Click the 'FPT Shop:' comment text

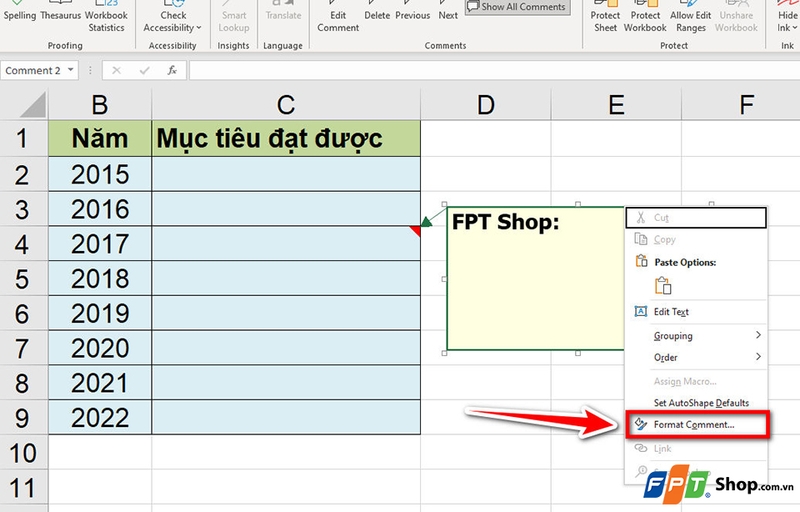pyautogui.click(x=505, y=222)
